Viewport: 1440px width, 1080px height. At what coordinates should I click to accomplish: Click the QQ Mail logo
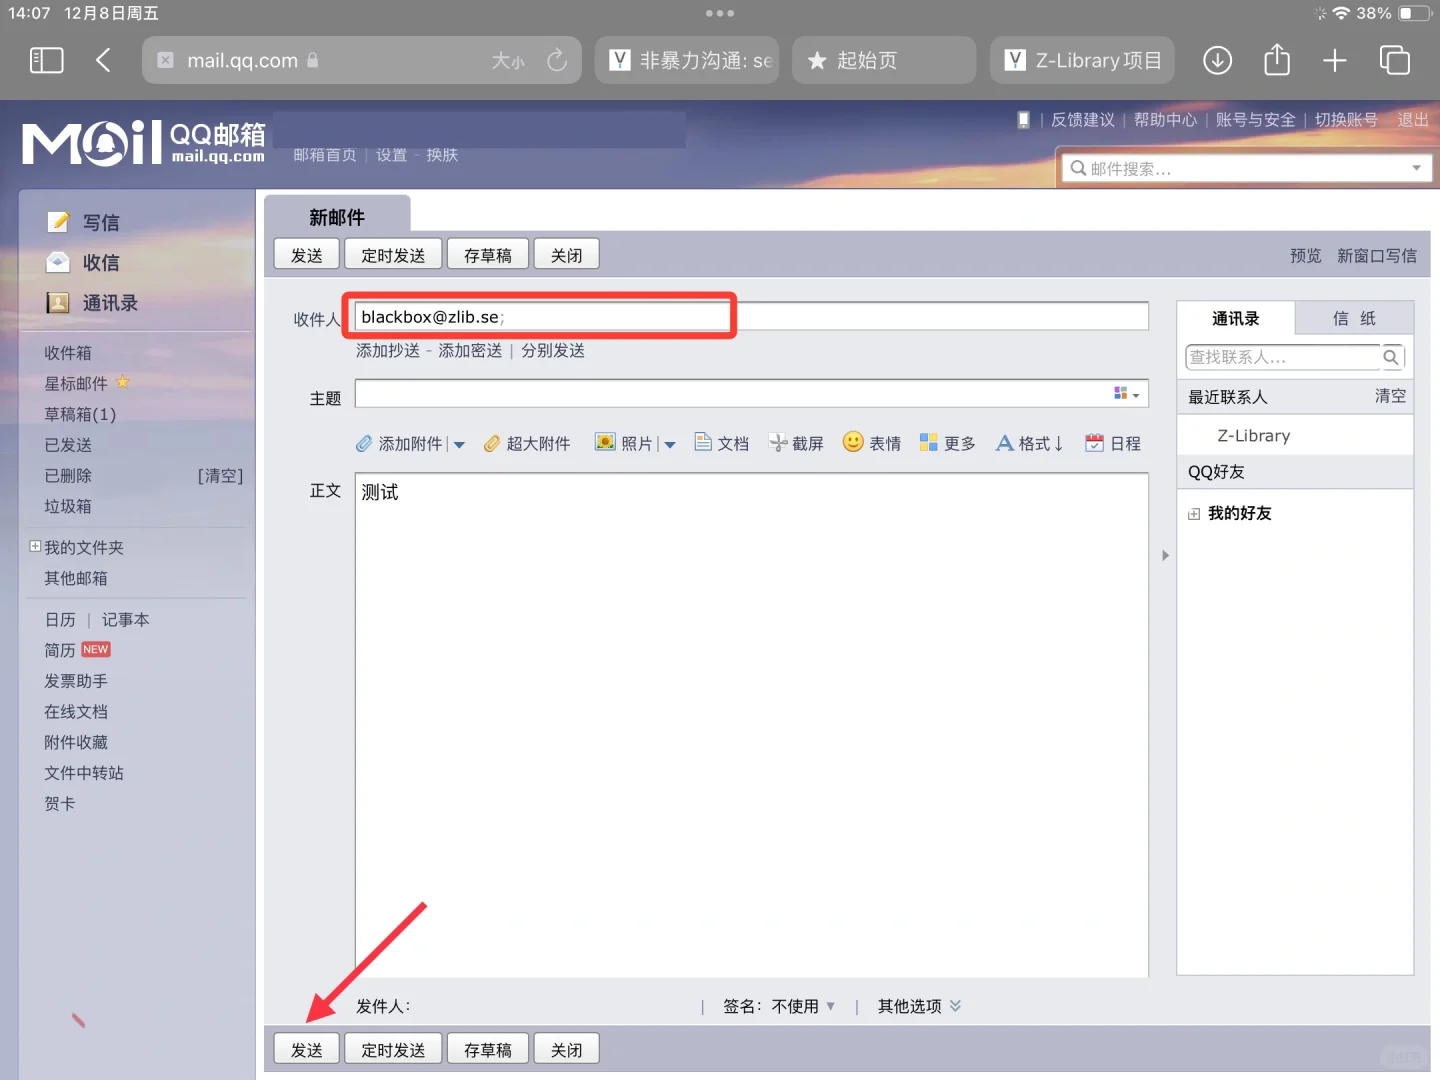tap(144, 143)
